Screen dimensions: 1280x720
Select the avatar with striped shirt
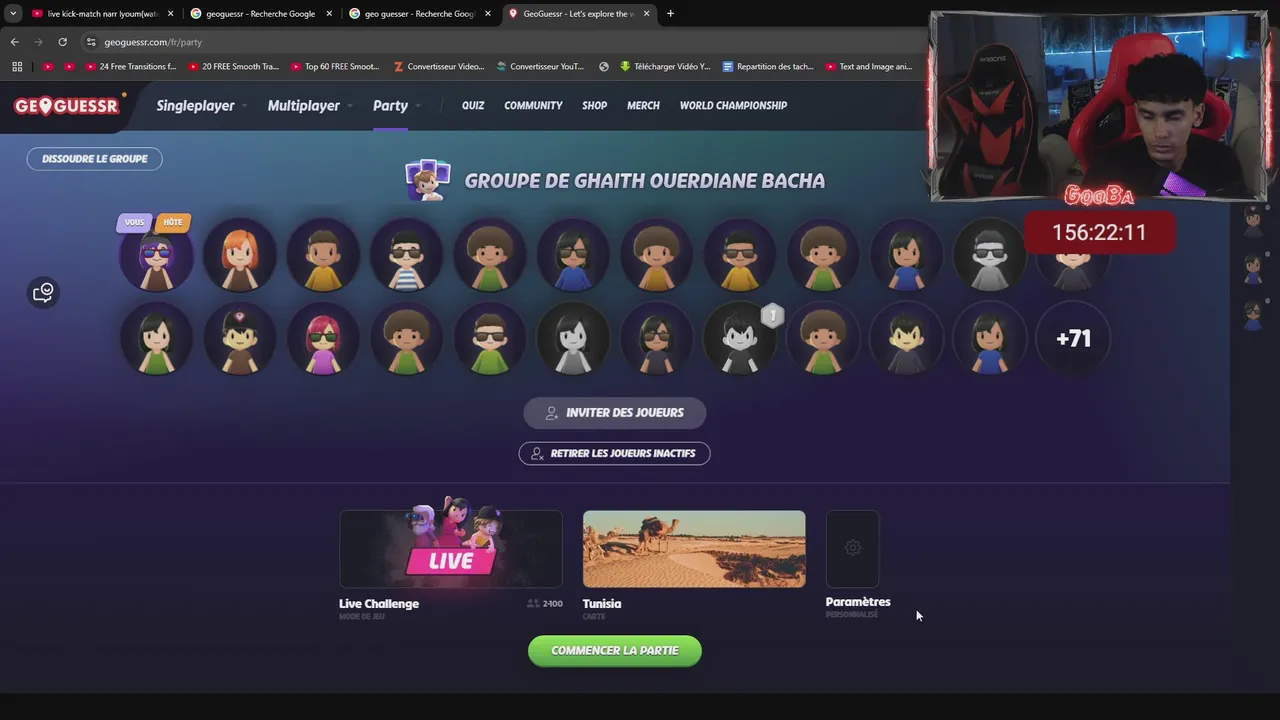pos(406,255)
